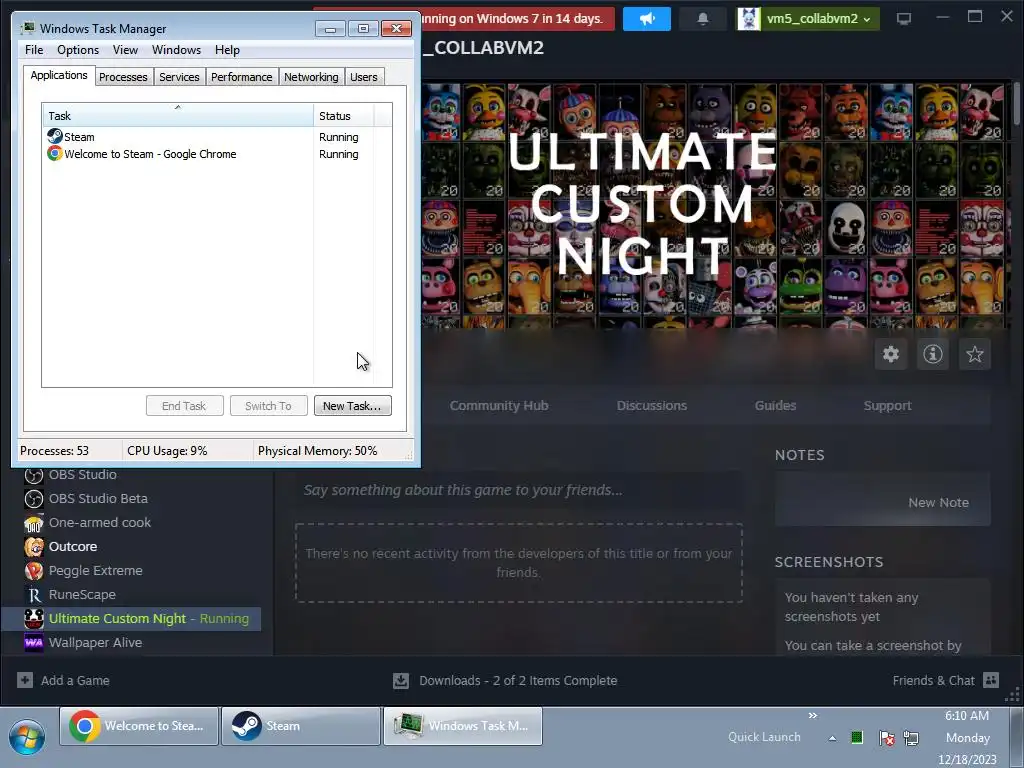This screenshot has width=1024, height=768.
Task: Expand Quick Launch chevron
Action: click(x=812, y=716)
